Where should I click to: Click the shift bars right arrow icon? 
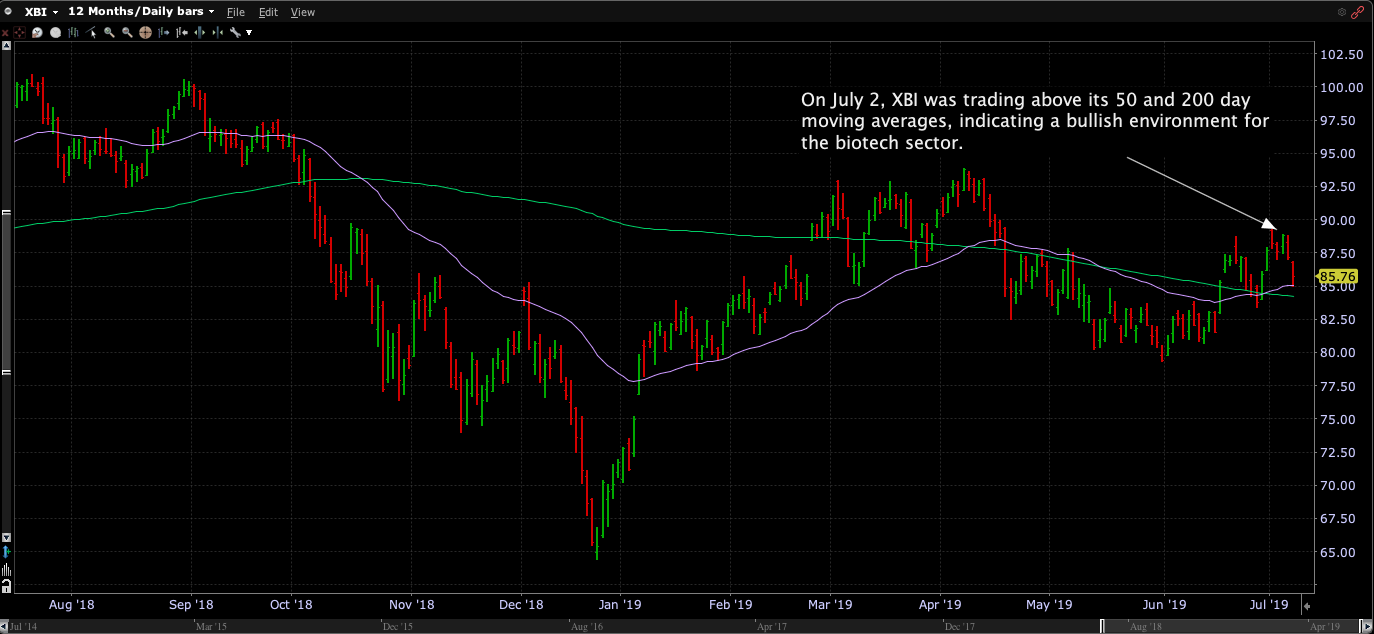(164, 32)
